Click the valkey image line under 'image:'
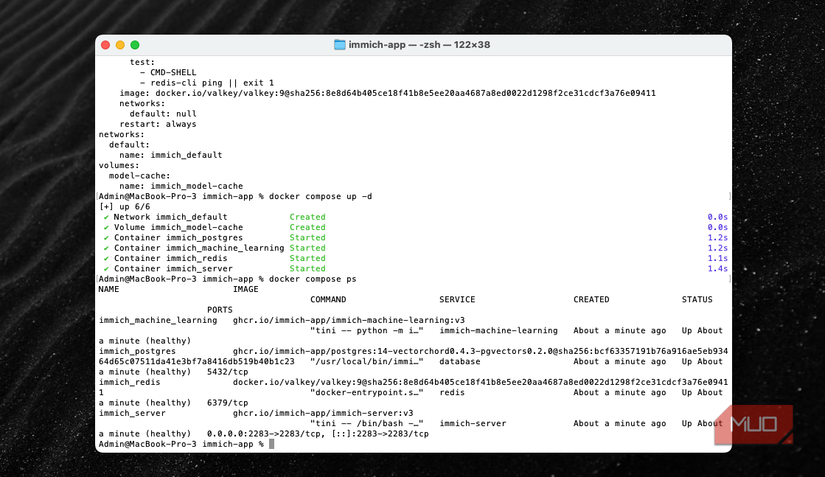Screen dimensions: 825x477 (x=387, y=93)
